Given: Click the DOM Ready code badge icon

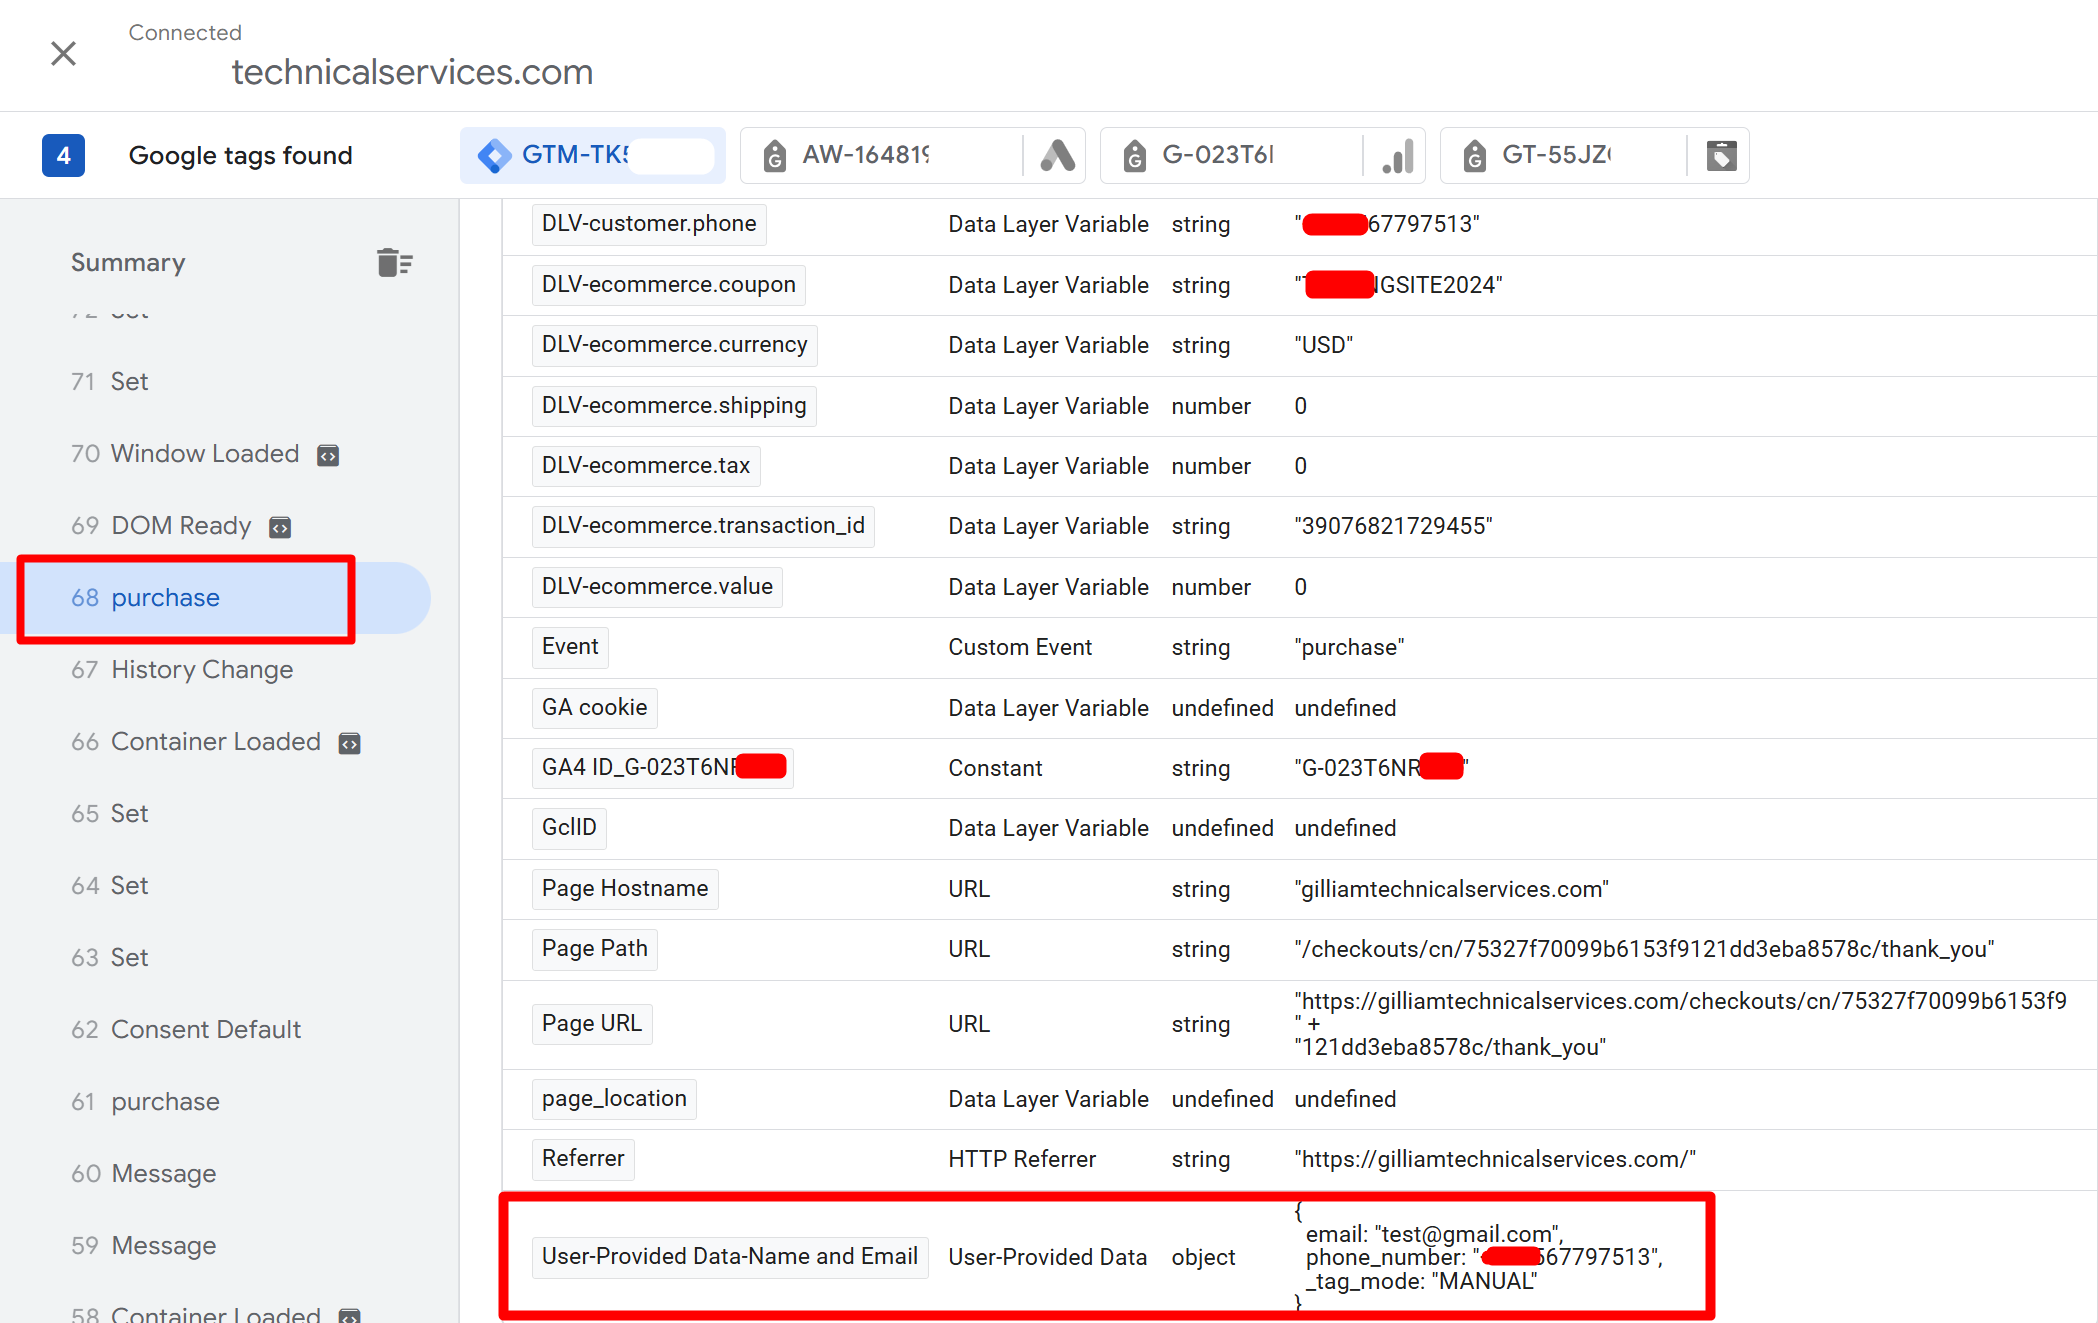Looking at the screenshot, I should [x=280, y=527].
